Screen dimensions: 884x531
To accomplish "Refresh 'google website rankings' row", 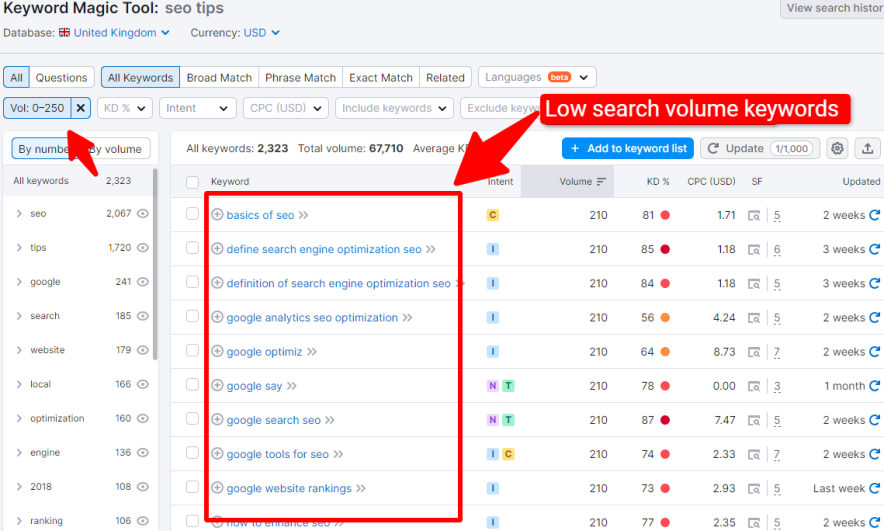I will click(874, 488).
